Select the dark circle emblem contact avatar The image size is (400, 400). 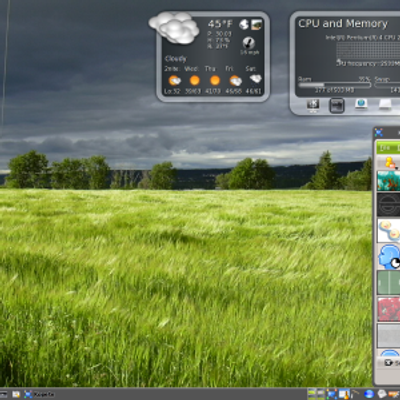(389, 205)
